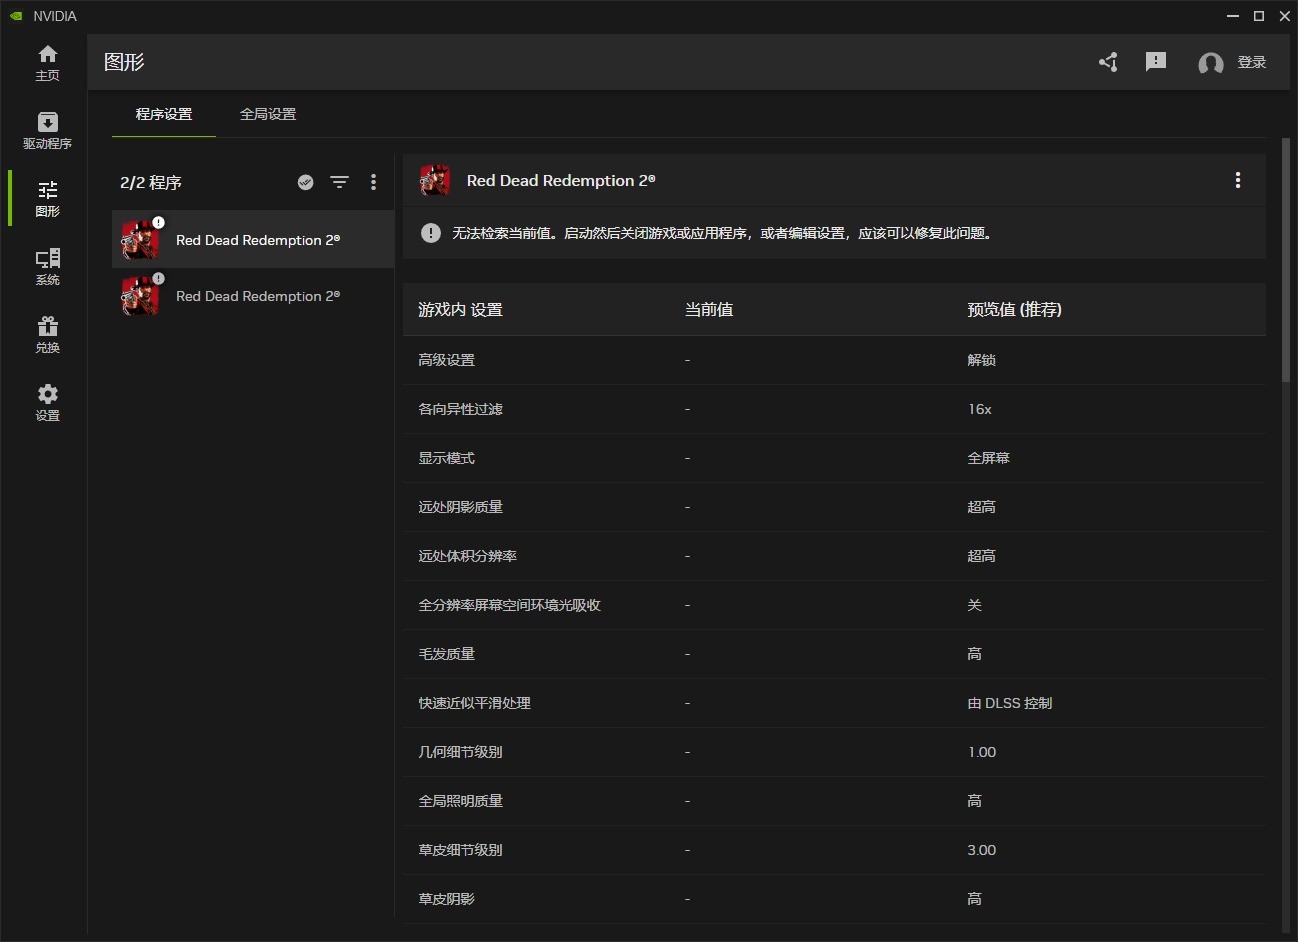
Task: Click the second Red Dead Redemption 2 thumbnail
Action: (140, 296)
